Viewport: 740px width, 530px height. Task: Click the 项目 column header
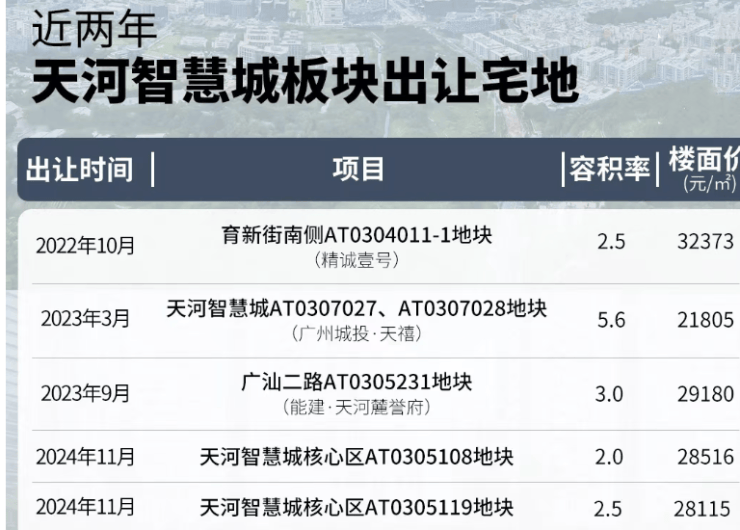point(358,169)
